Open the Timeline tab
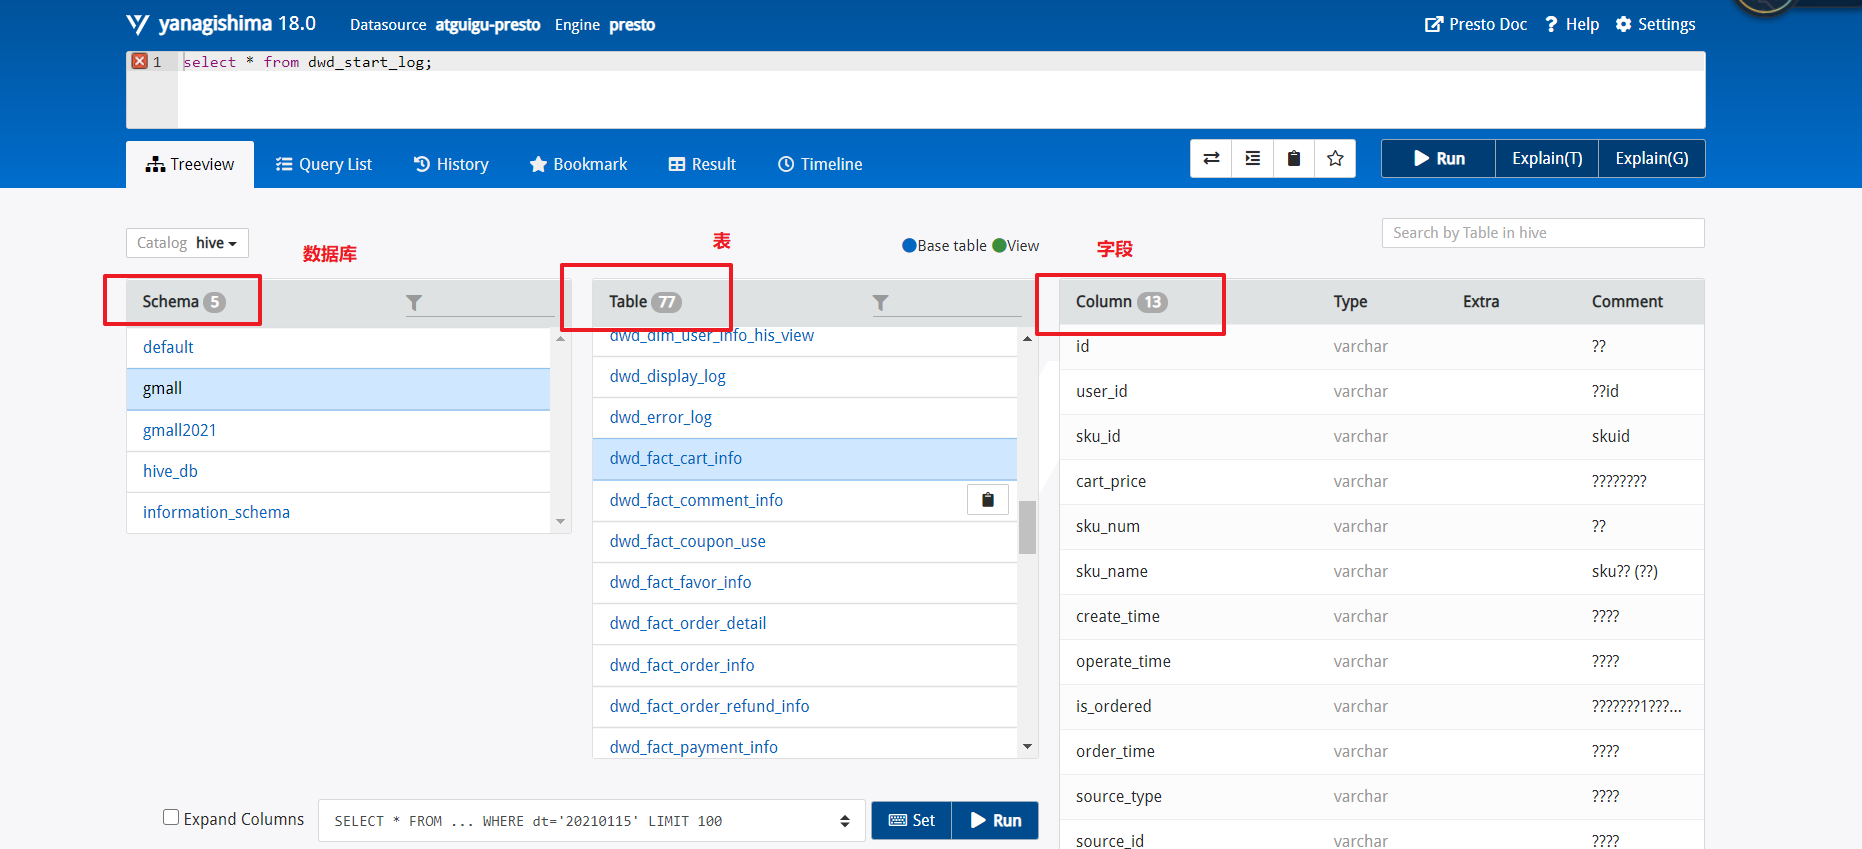Screen dimensions: 1862x849 820,164
